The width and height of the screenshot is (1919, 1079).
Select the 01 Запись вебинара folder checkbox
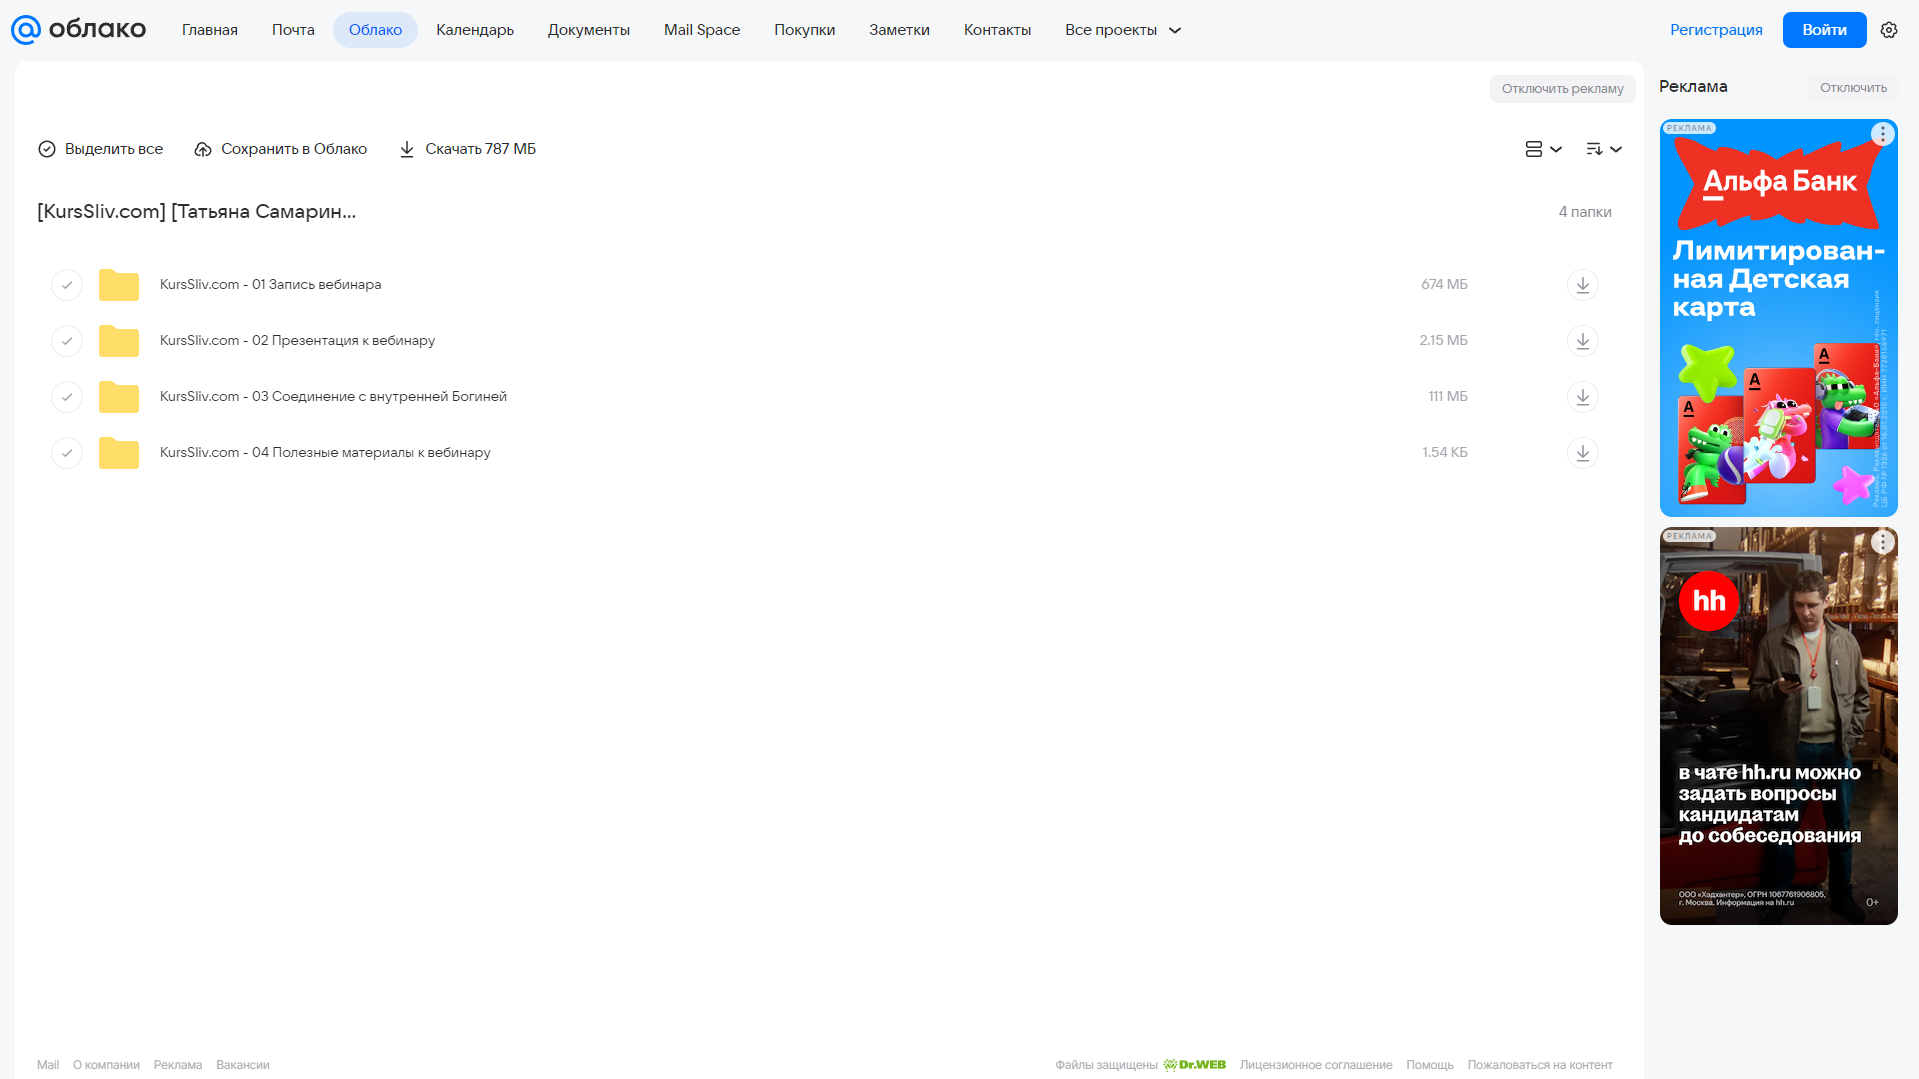pos(67,285)
